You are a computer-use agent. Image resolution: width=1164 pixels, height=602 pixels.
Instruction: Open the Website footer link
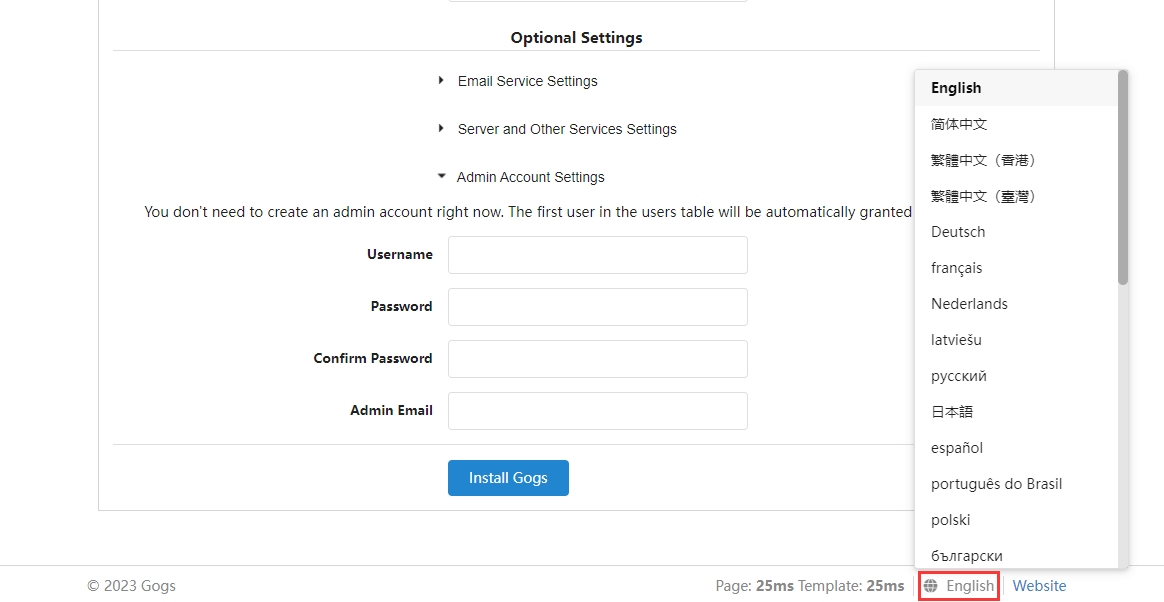[1039, 586]
